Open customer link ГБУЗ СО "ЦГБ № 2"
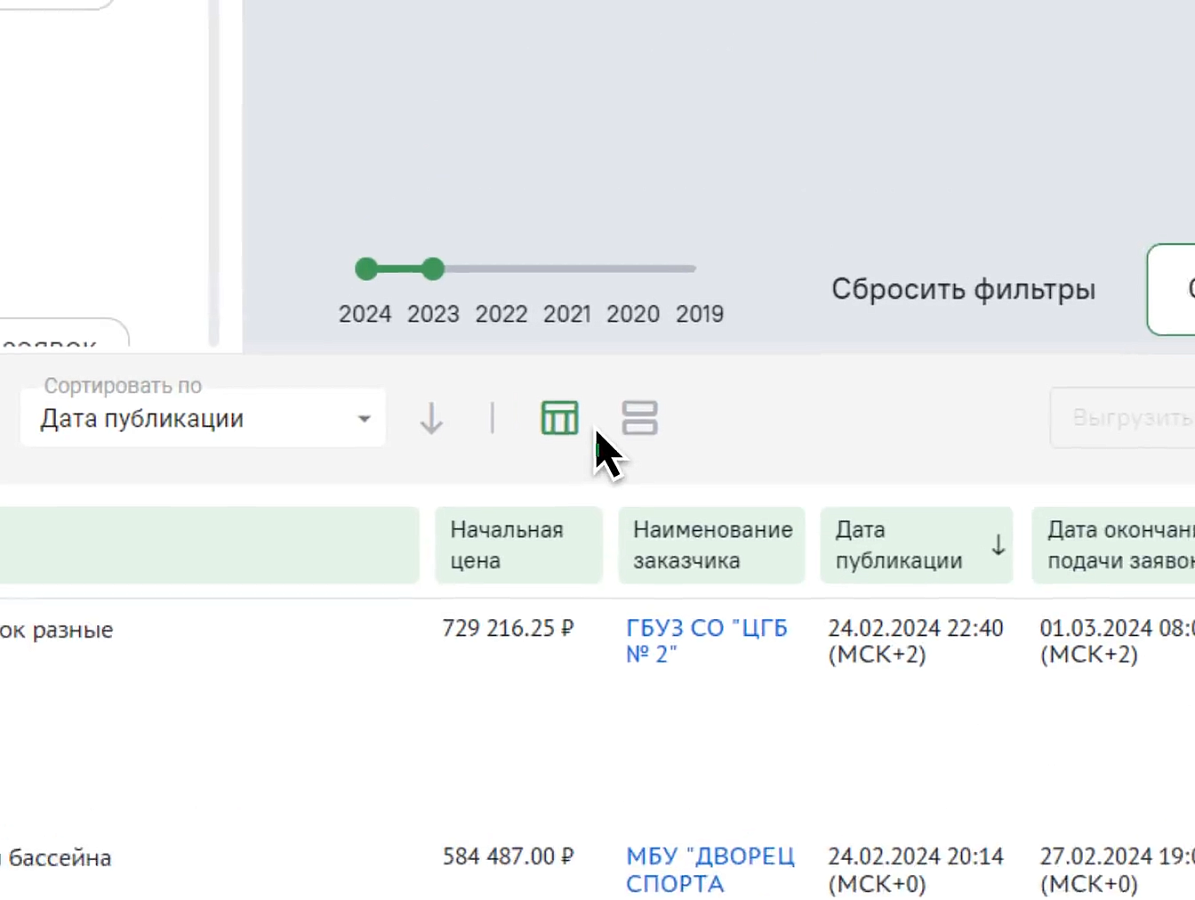This screenshot has width=1195, height=900. coord(706,641)
